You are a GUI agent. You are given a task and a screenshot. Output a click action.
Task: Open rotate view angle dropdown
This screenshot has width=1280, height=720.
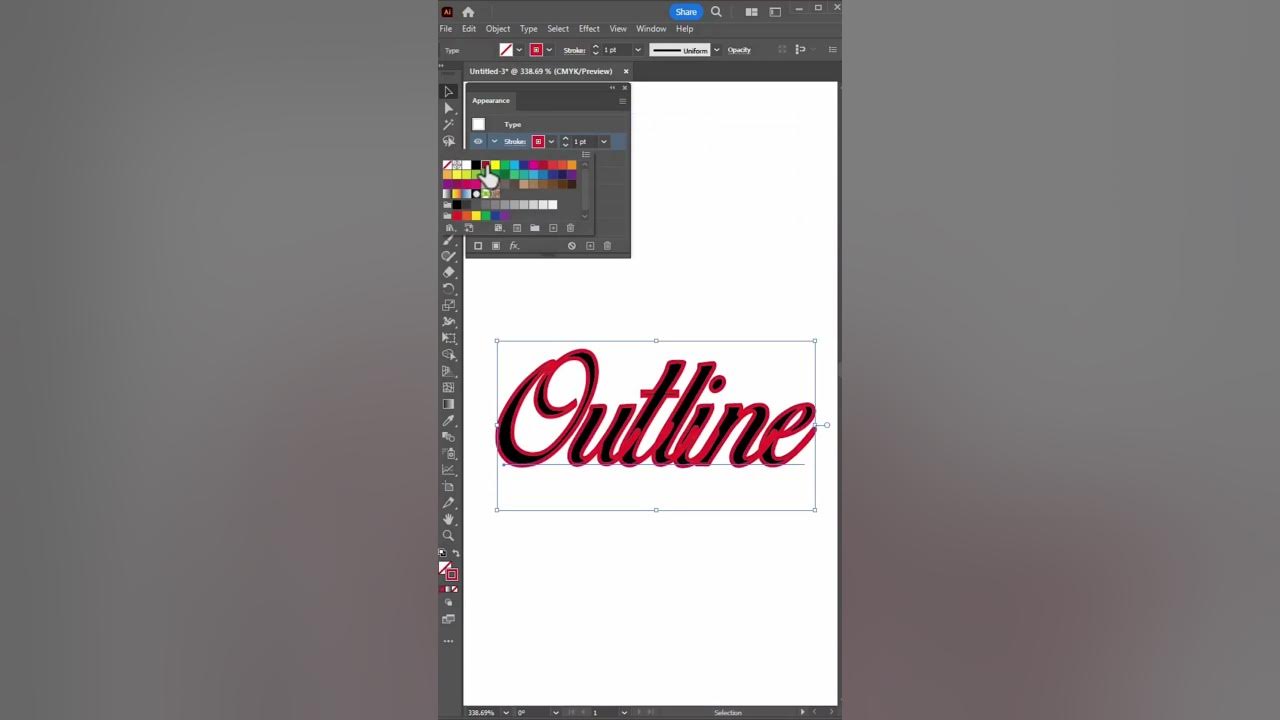click(555, 713)
